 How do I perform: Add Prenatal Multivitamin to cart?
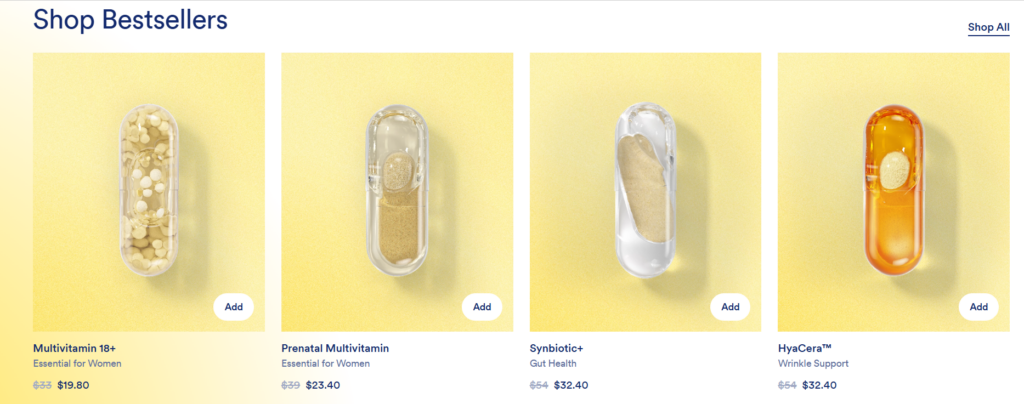(482, 307)
